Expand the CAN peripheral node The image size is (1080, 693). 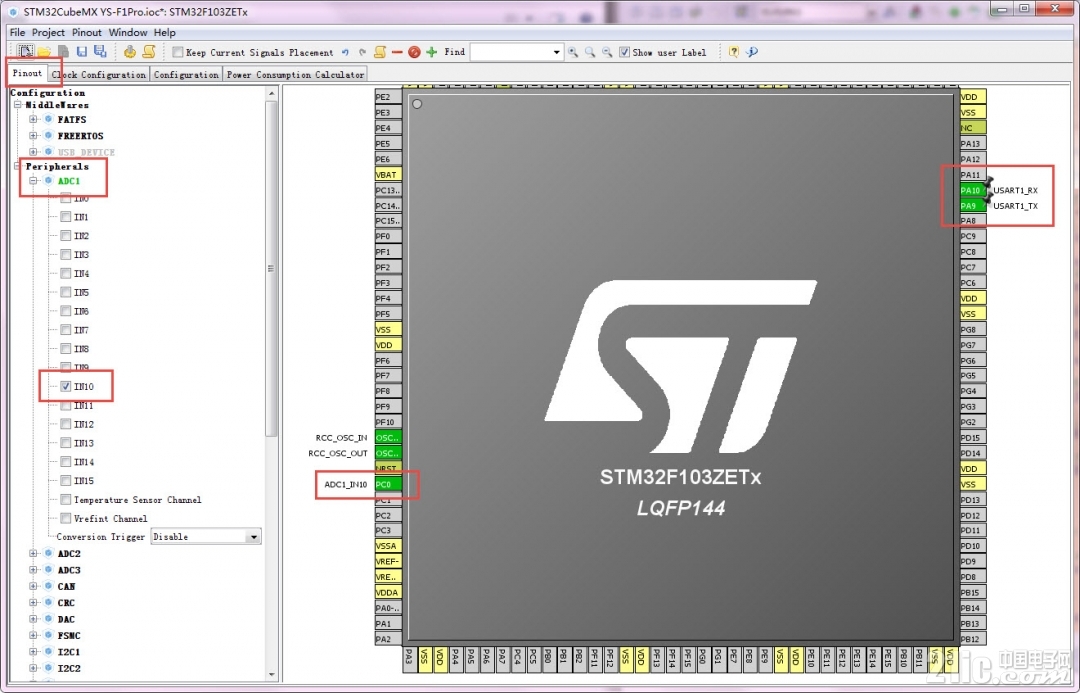click(33, 586)
